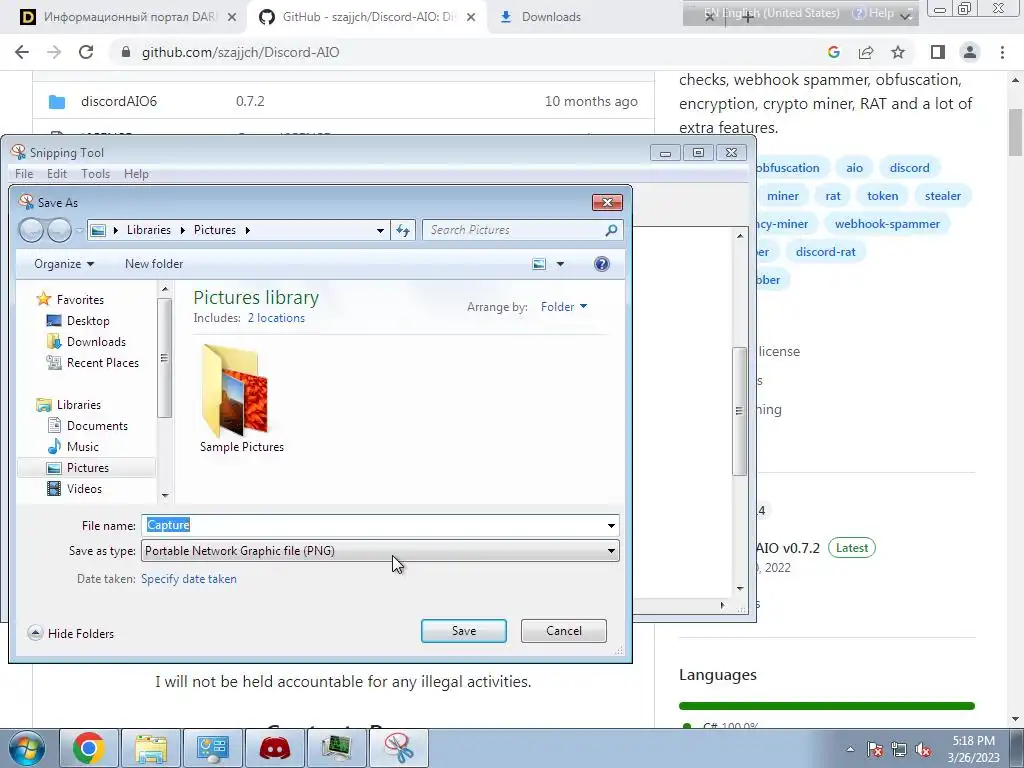Open the dialog Help icon
This screenshot has height=768, width=1024.
[601, 264]
